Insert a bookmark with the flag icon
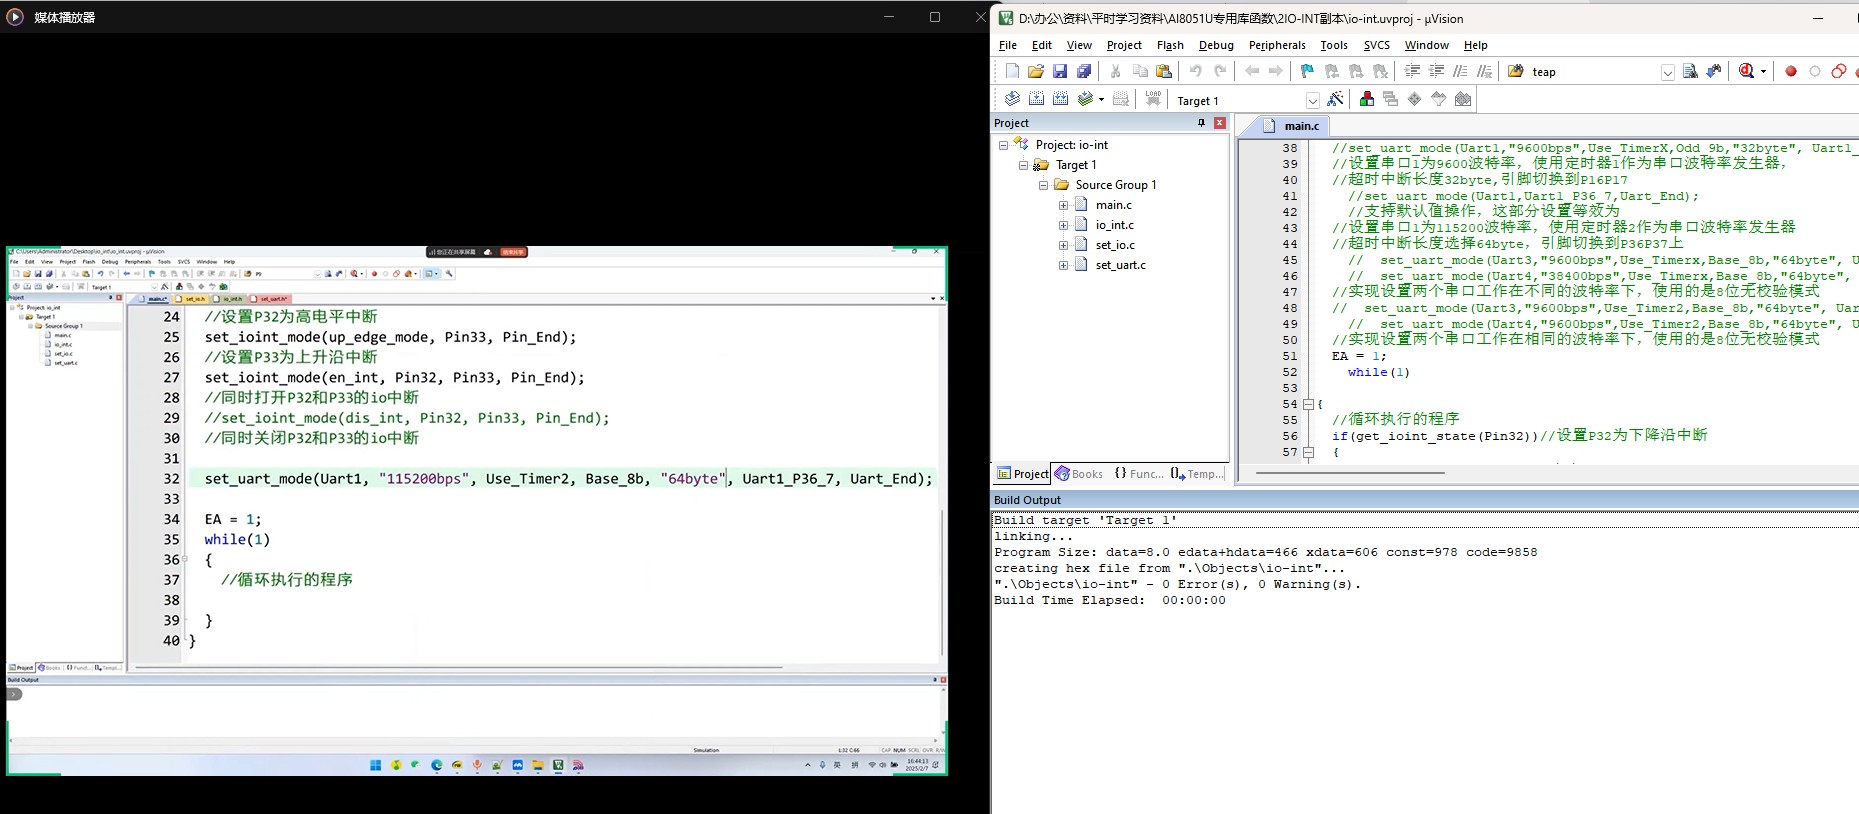The width and height of the screenshot is (1859, 814). pyautogui.click(x=1307, y=71)
